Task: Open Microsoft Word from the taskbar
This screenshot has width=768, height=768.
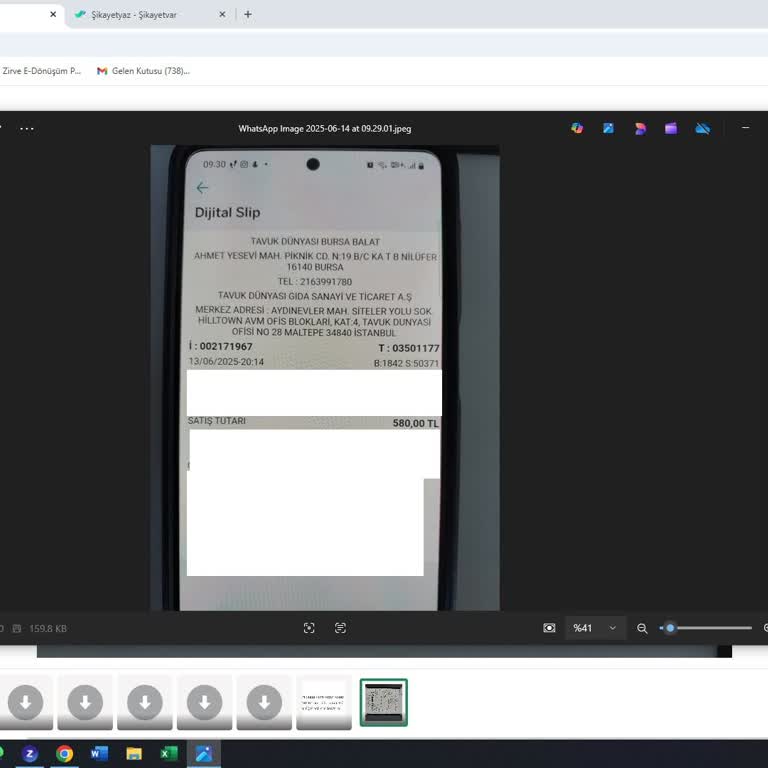Action: coord(99,753)
